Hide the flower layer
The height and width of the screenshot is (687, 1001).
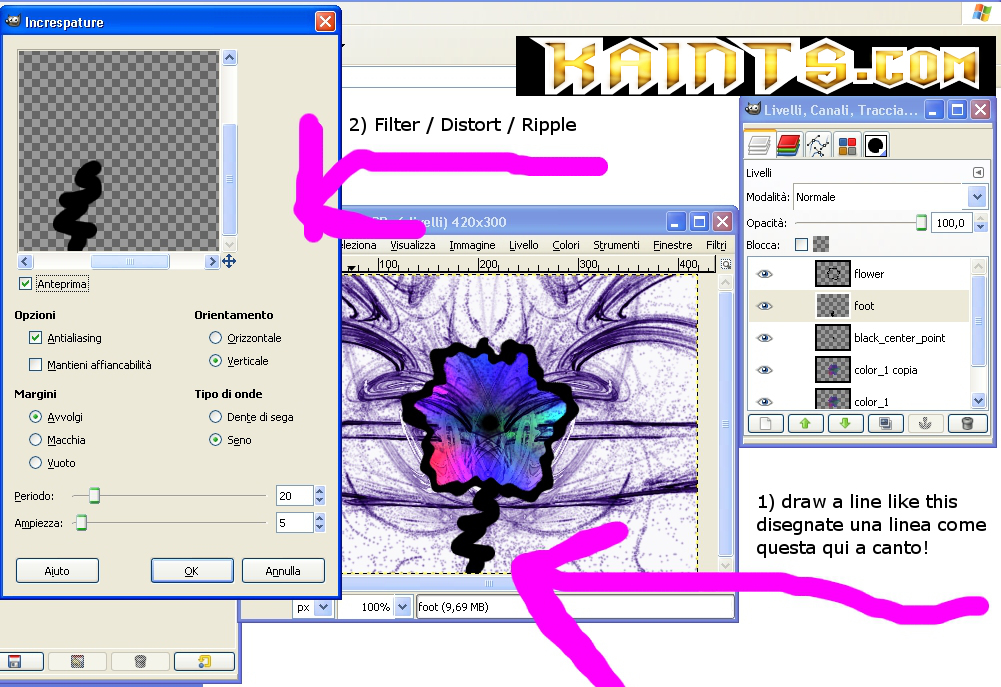pos(764,274)
